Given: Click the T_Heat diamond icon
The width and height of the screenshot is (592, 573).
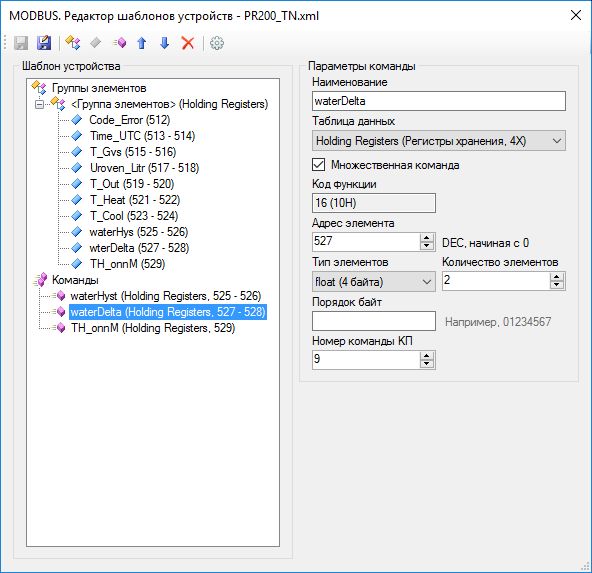Looking at the screenshot, I should point(77,200).
